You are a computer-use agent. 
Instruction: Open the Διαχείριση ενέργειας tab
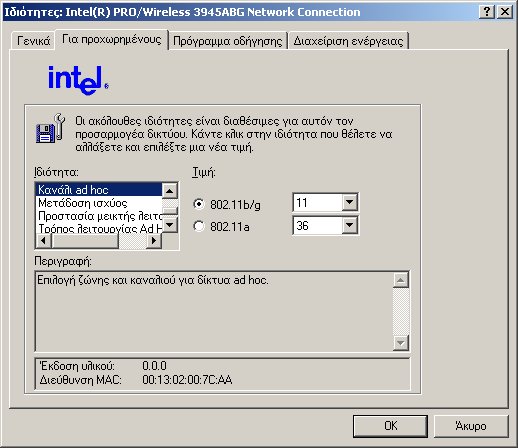[x=348, y=41]
